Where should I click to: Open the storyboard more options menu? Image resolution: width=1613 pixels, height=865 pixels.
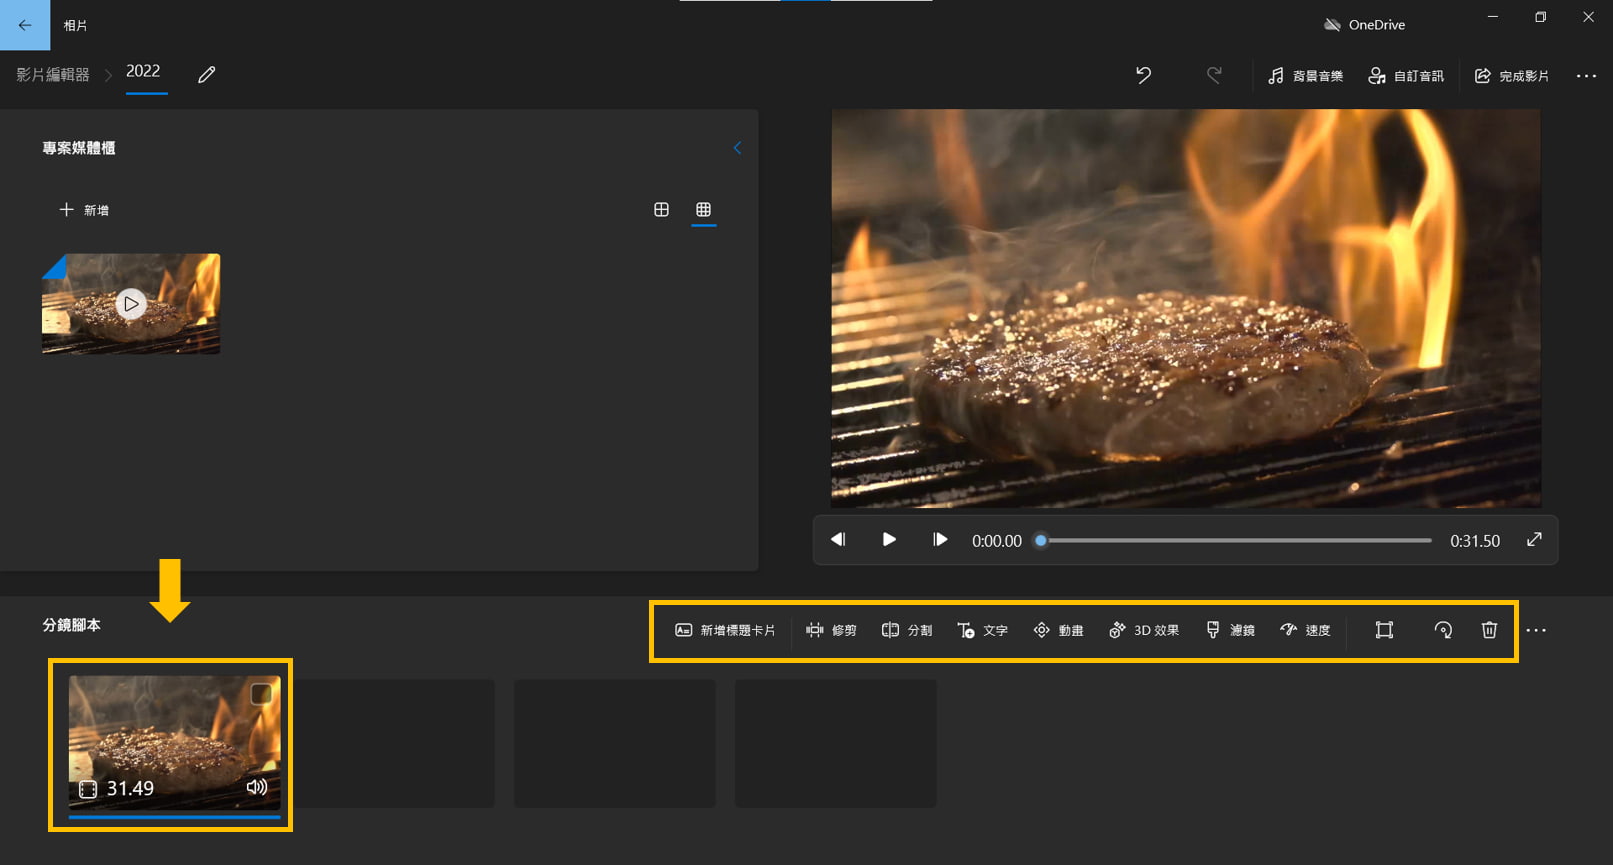1536,630
